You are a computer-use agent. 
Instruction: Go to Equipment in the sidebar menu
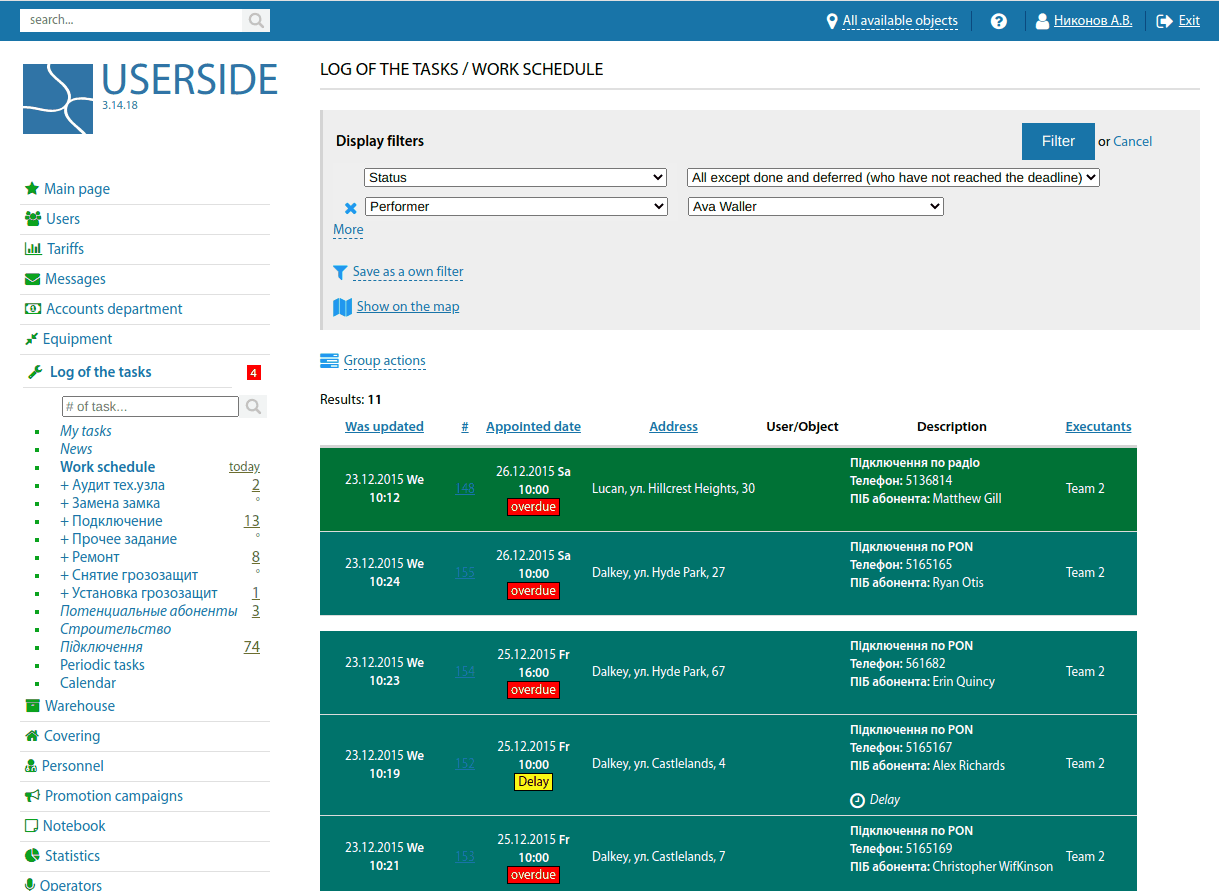click(78, 339)
